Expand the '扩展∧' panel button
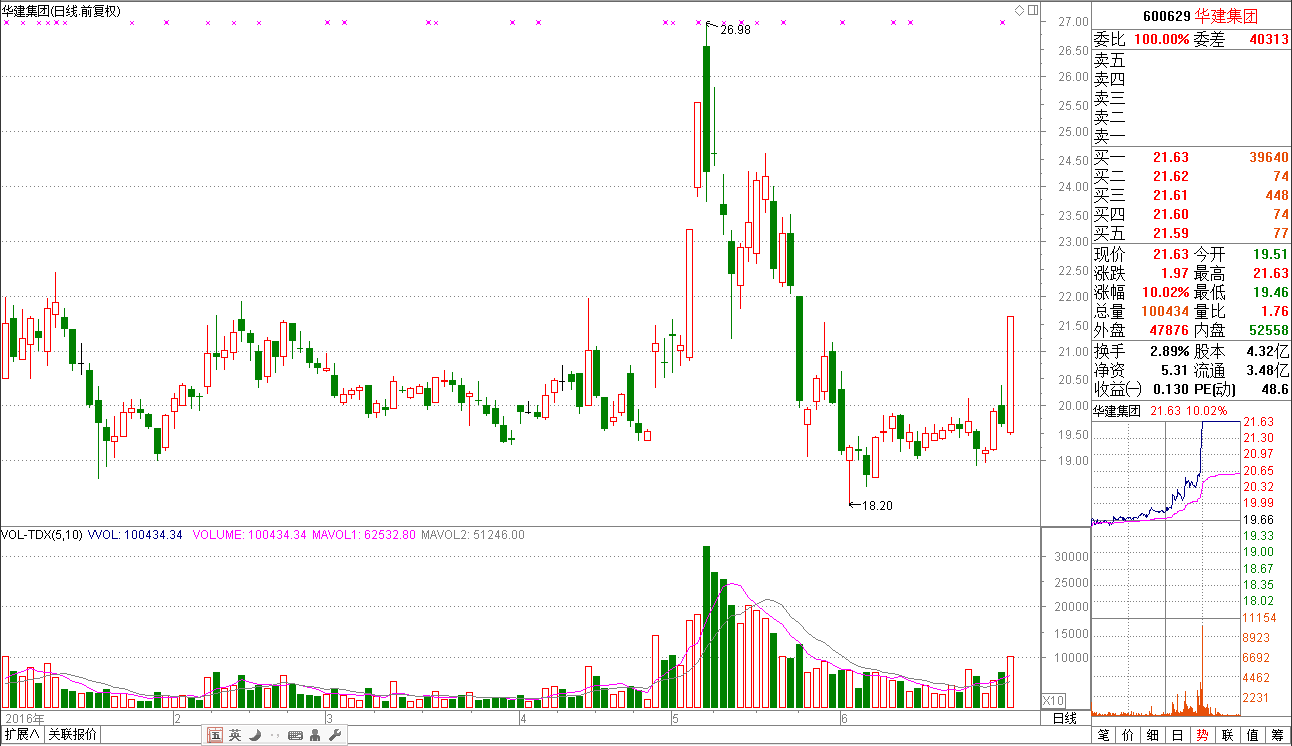 point(22,735)
